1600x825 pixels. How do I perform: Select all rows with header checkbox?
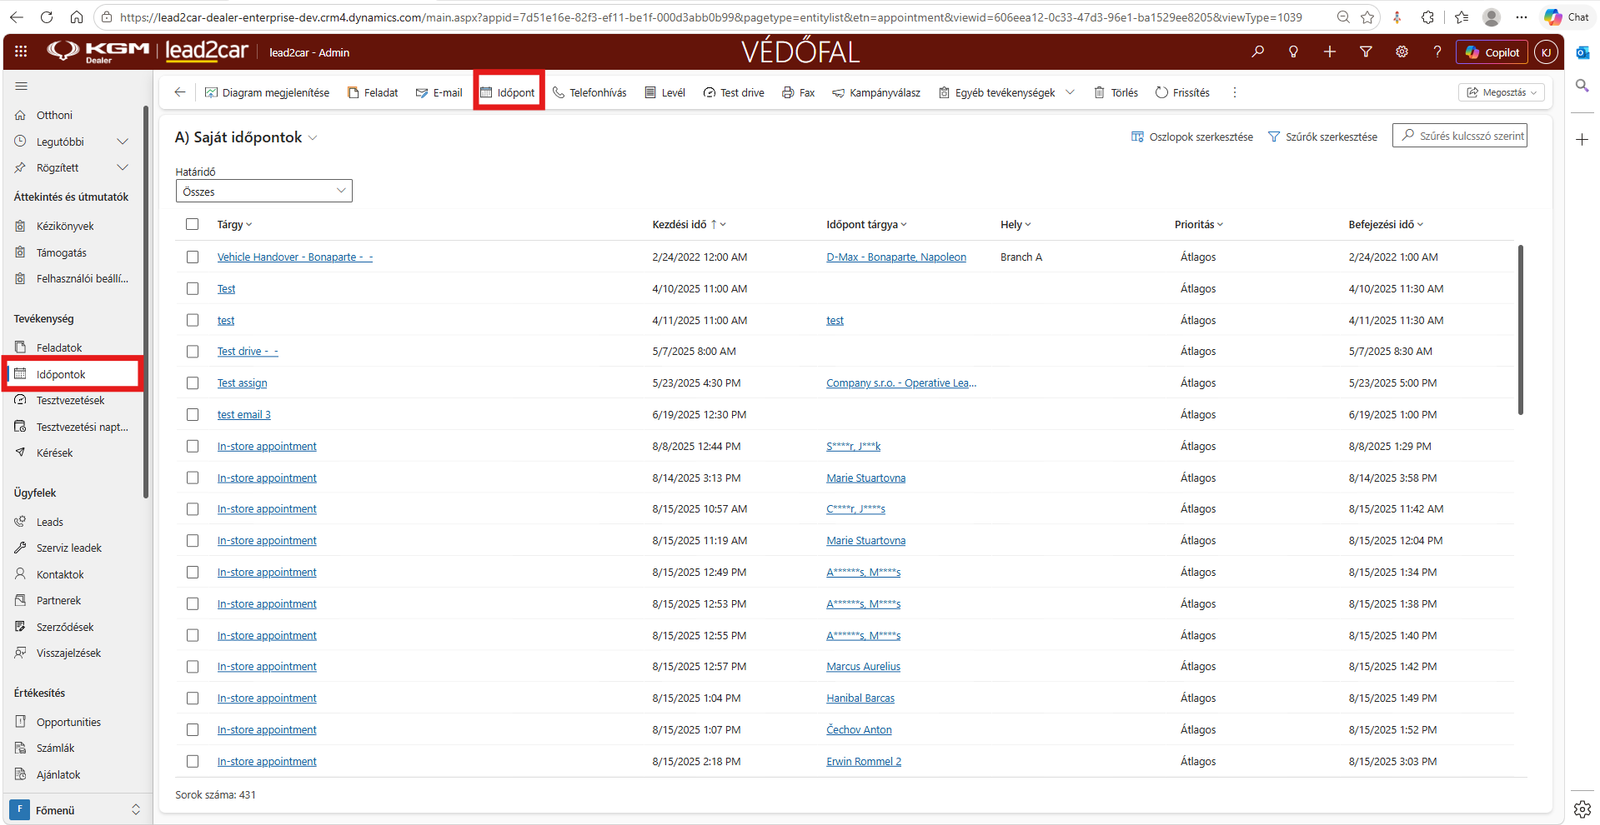[x=192, y=224]
